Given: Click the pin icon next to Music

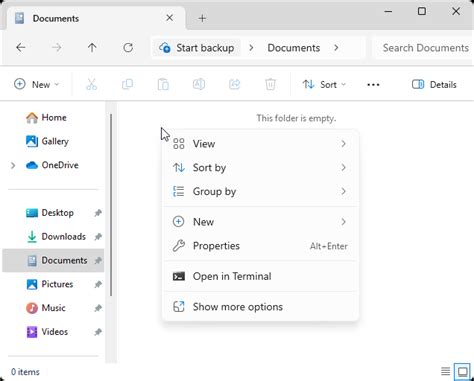Looking at the screenshot, I should (x=98, y=308).
